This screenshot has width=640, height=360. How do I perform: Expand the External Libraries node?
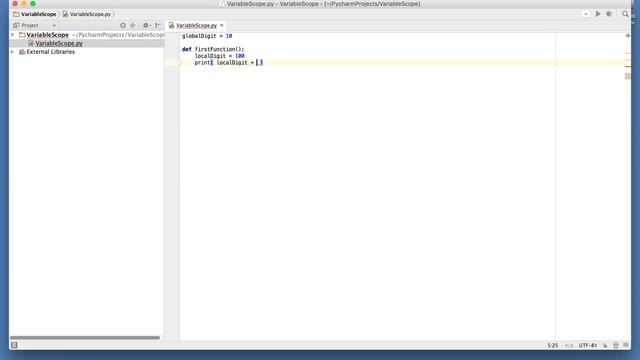tap(13, 52)
